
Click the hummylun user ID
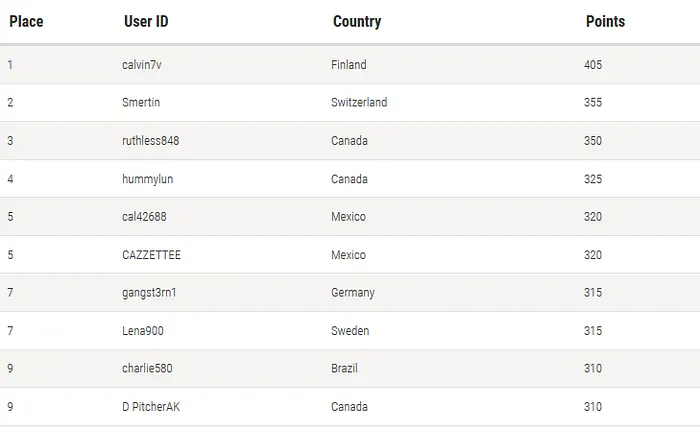click(146, 179)
